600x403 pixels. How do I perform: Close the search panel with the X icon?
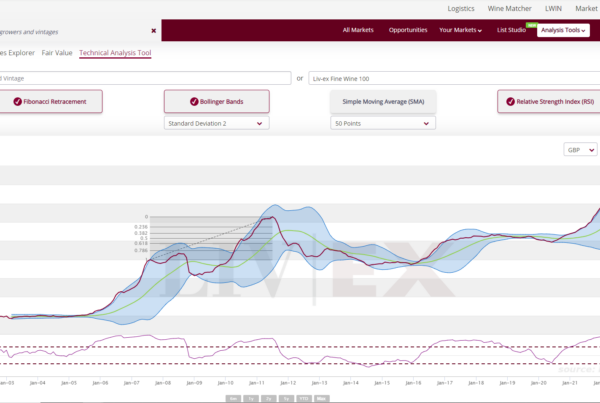pyautogui.click(x=153, y=31)
